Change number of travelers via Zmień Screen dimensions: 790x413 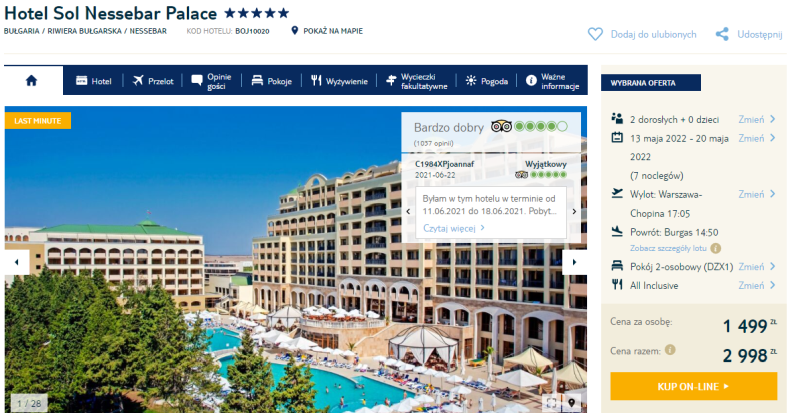[756, 119]
